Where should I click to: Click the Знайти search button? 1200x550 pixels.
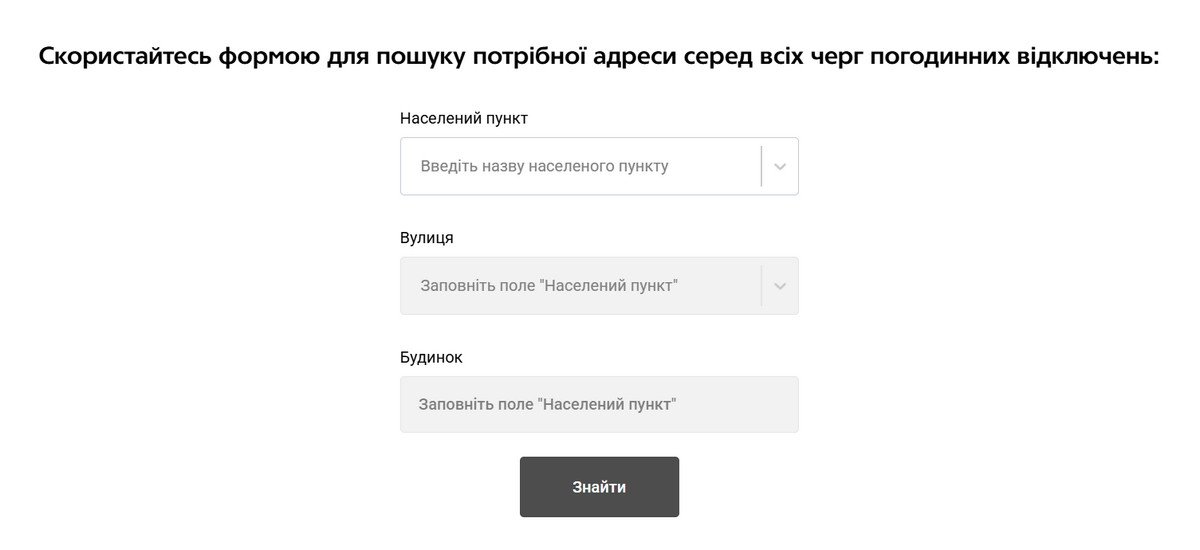599,487
